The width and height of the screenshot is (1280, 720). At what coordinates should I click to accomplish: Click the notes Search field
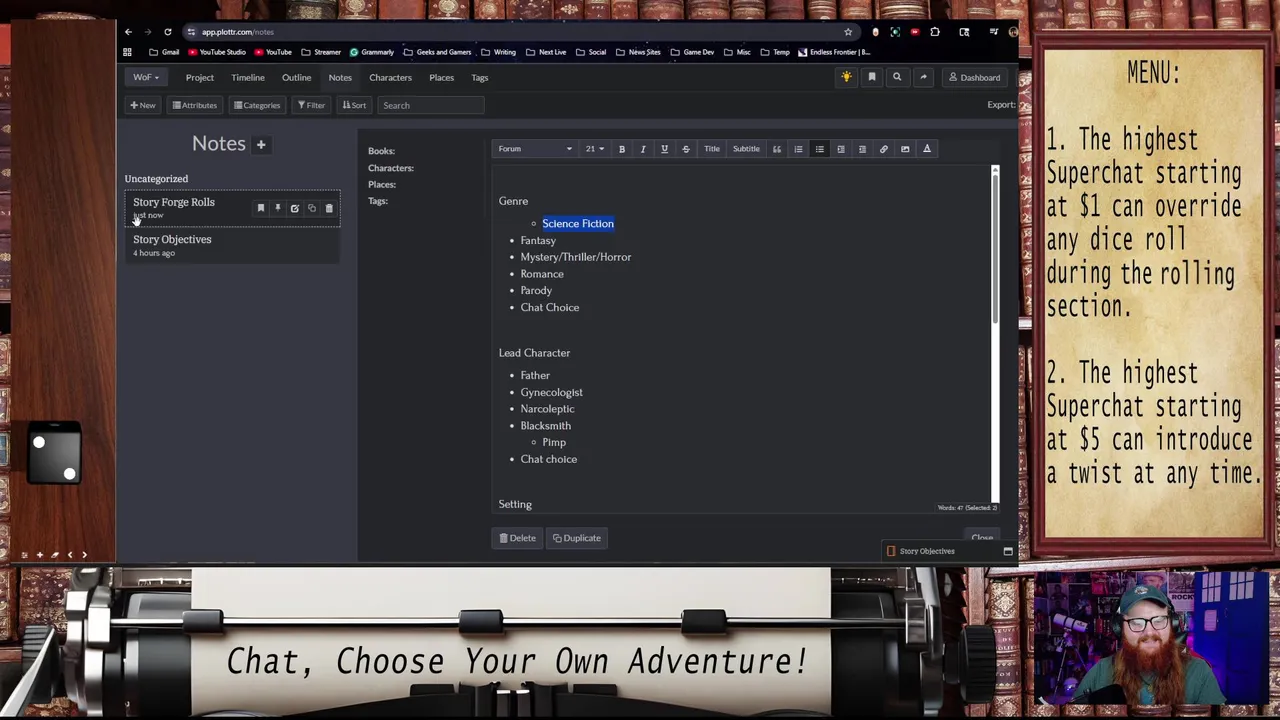click(431, 105)
